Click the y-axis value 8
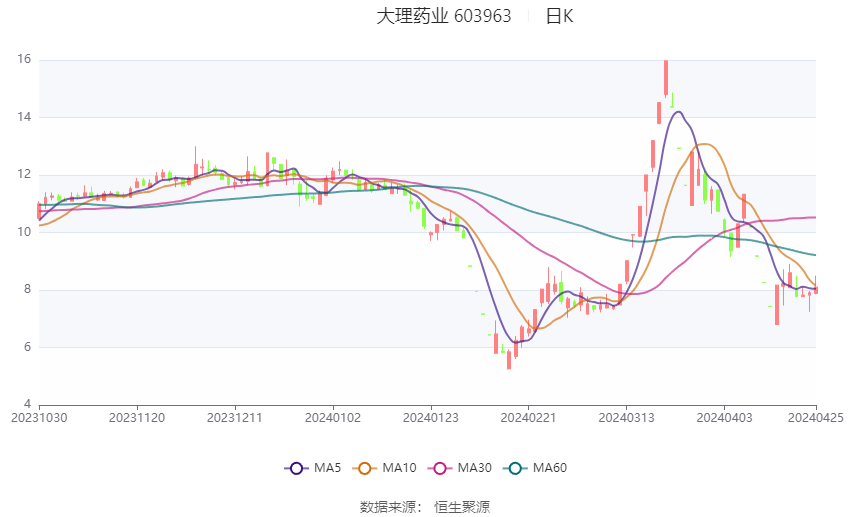The height and width of the screenshot is (517, 850). pyautogui.click(x=27, y=289)
